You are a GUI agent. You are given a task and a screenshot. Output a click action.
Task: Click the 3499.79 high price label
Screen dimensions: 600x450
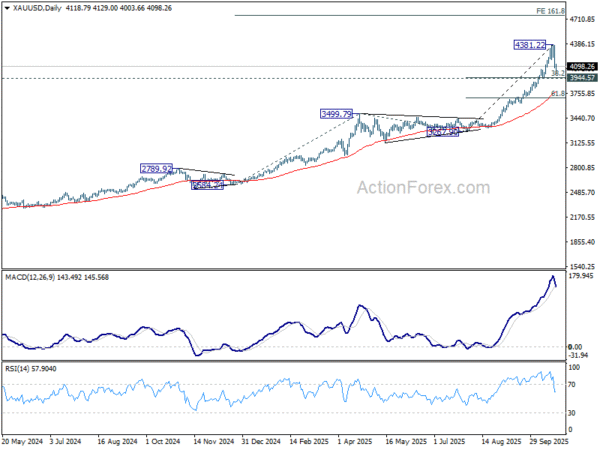[x=336, y=114]
